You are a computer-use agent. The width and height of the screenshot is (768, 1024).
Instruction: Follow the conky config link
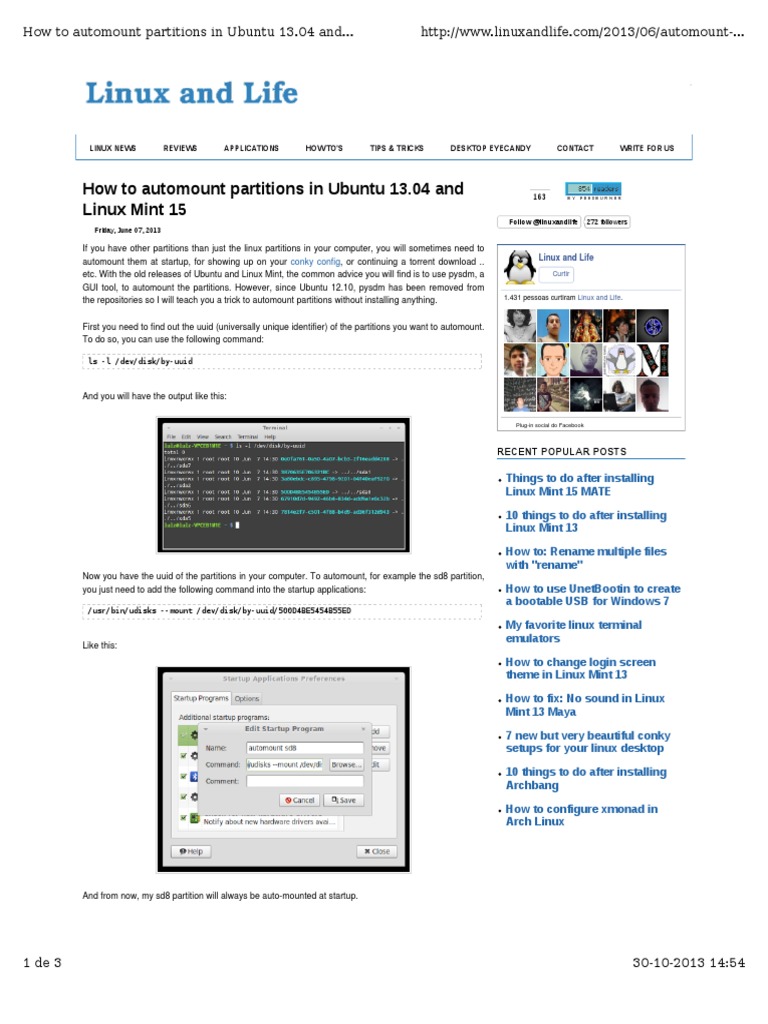(x=315, y=261)
